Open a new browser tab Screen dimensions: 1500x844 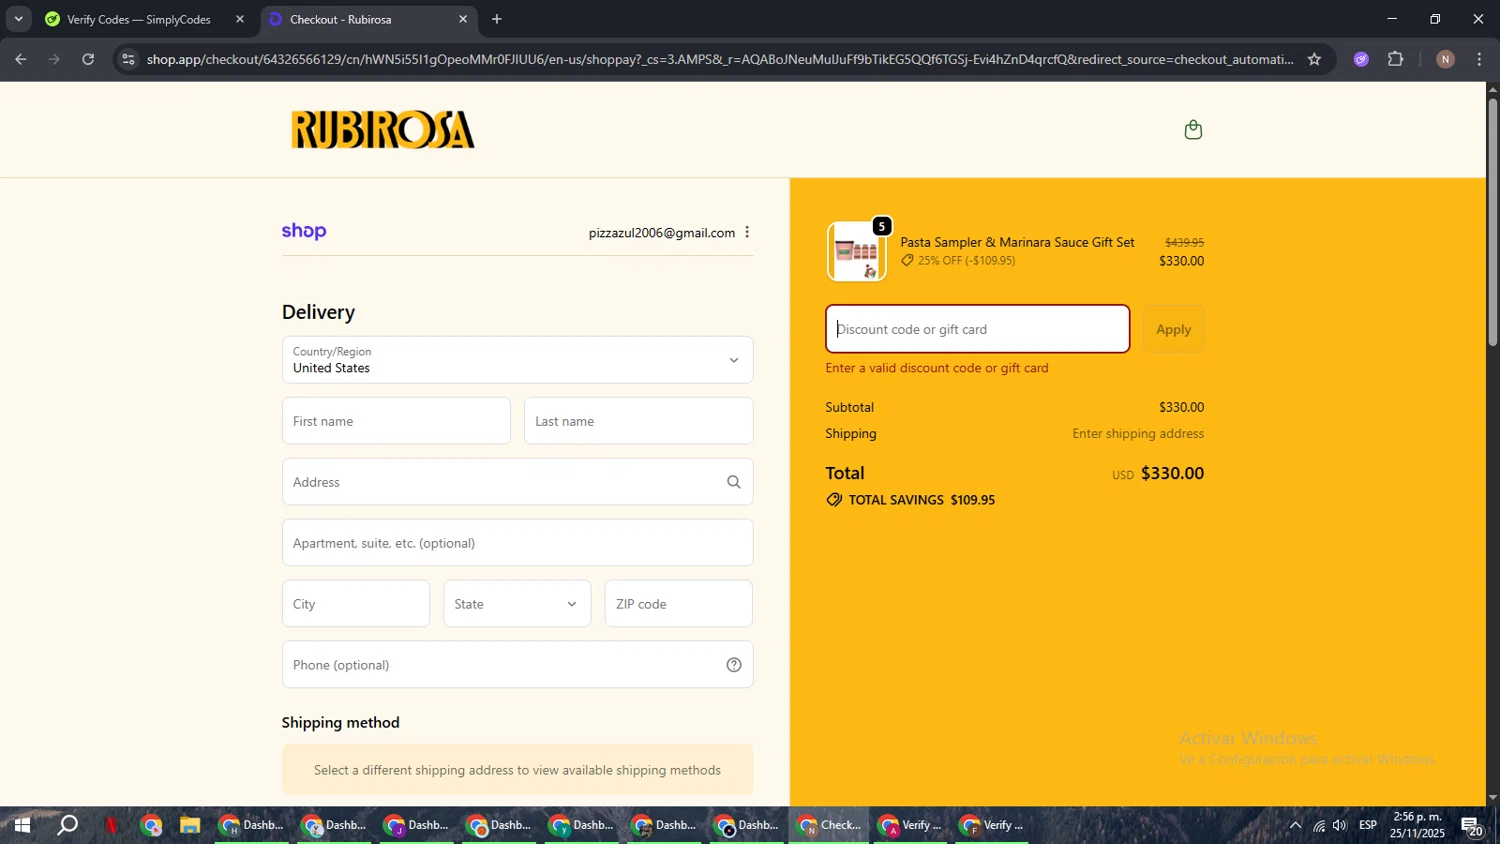[497, 19]
